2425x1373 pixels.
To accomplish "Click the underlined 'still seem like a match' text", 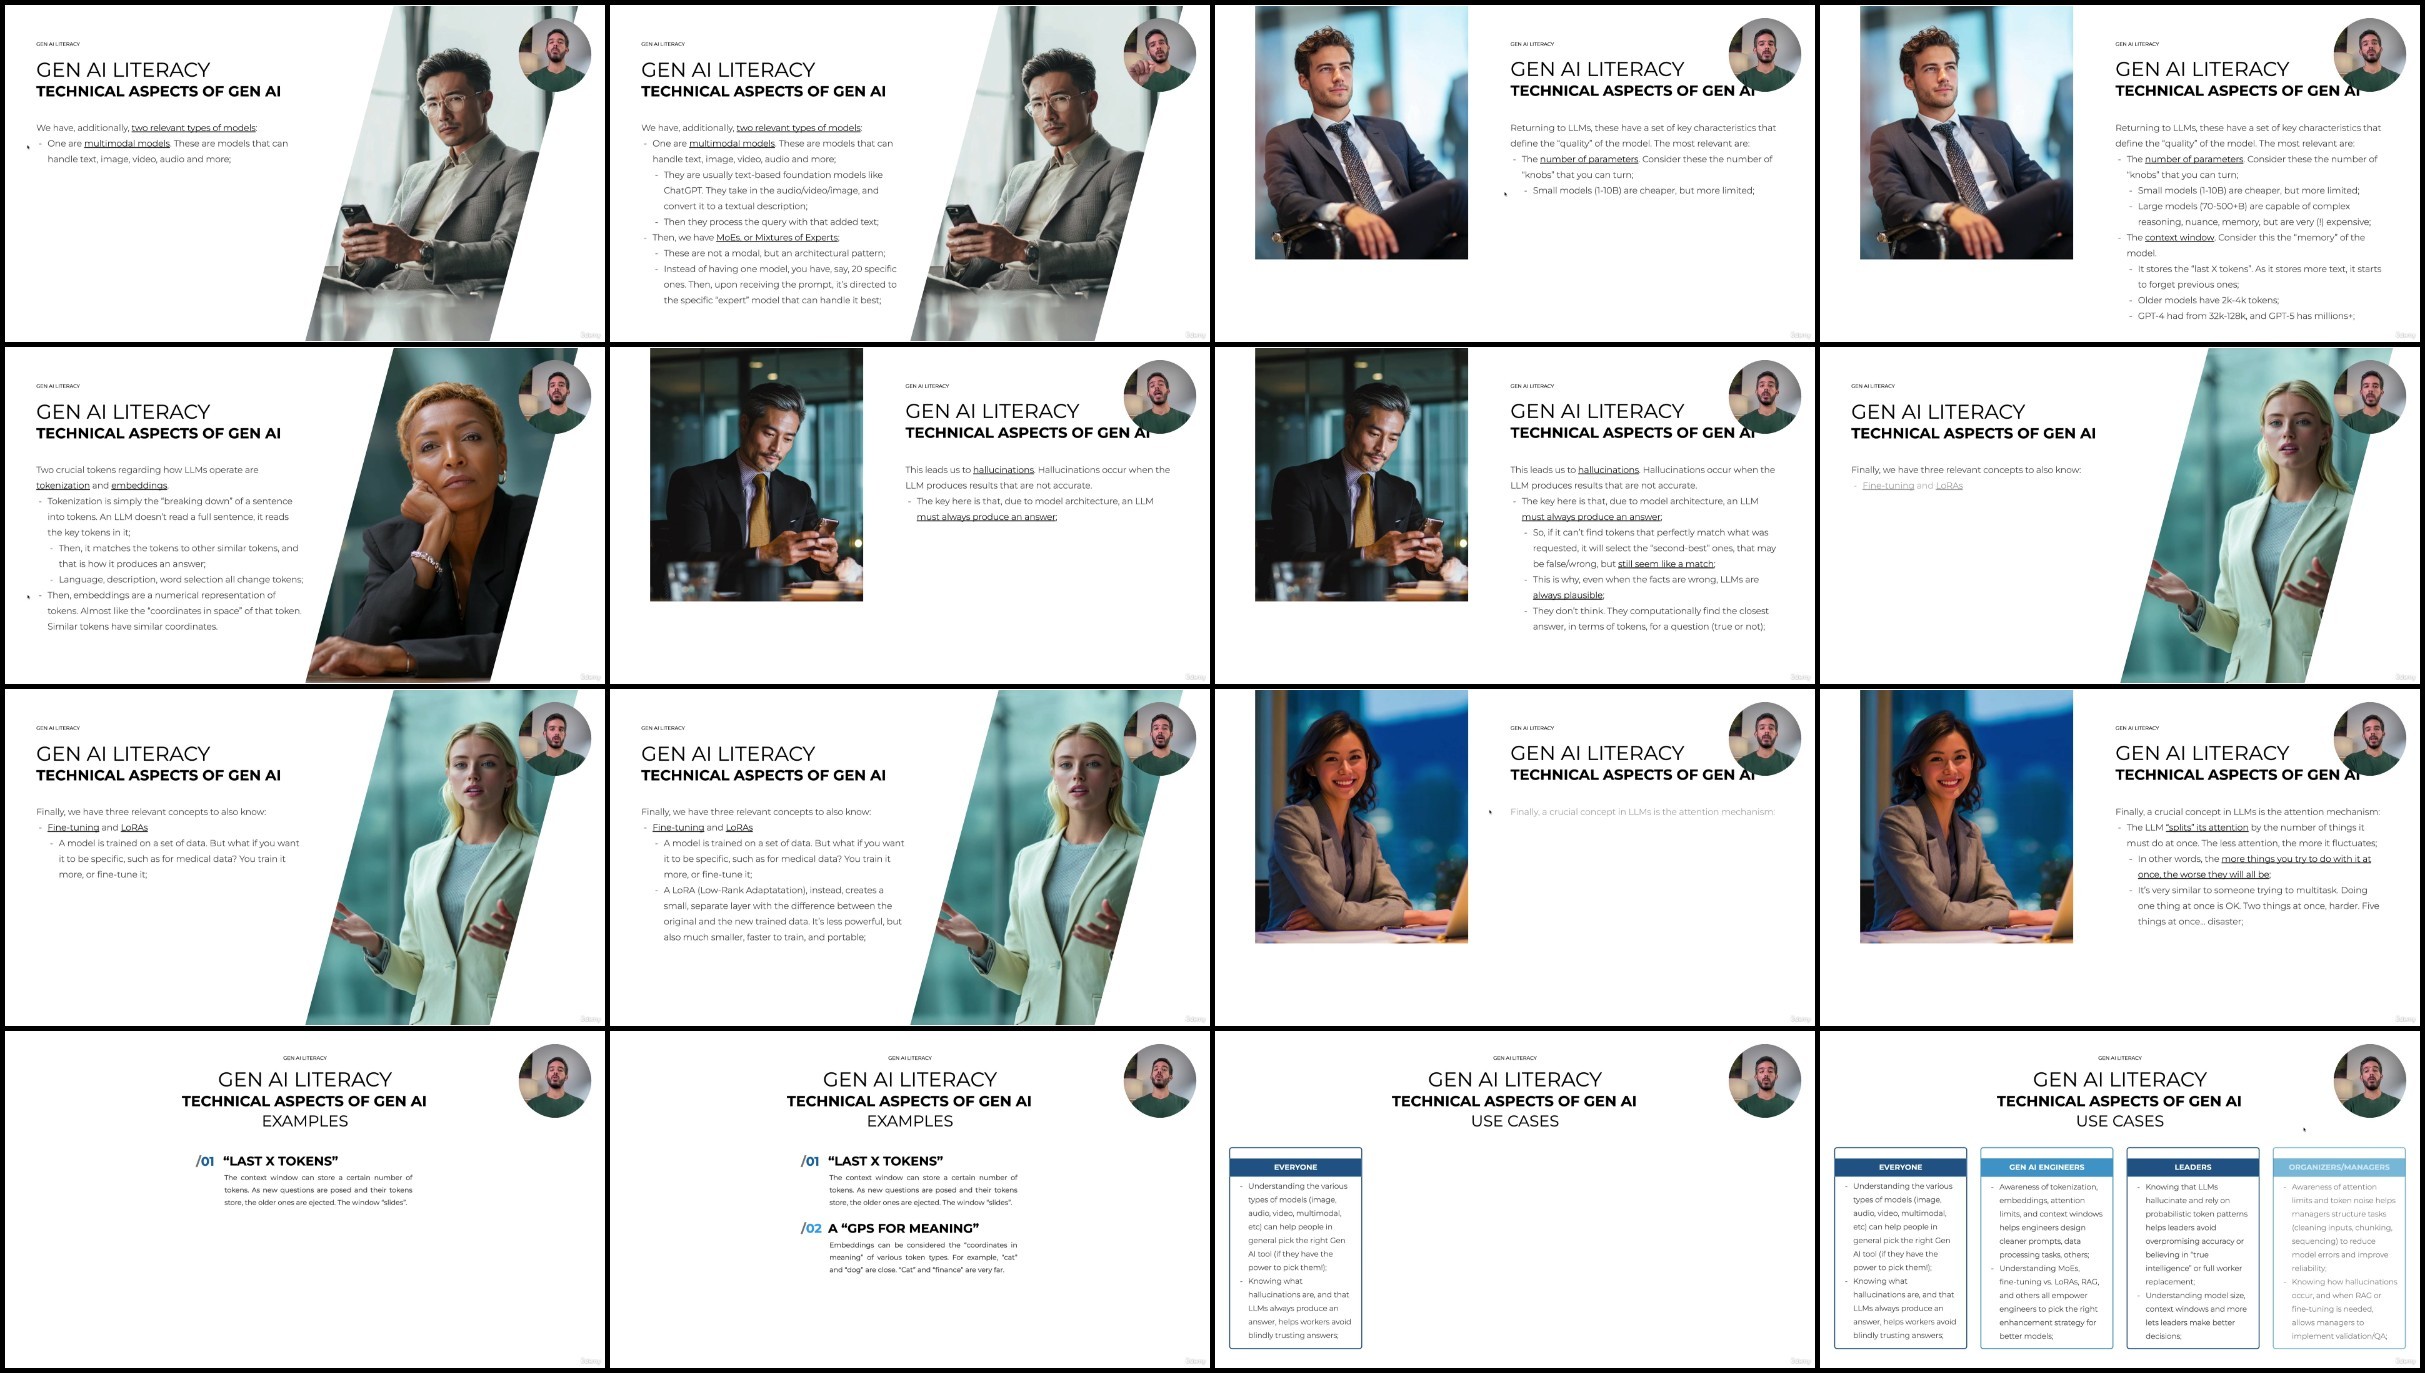I will click(x=1665, y=564).
